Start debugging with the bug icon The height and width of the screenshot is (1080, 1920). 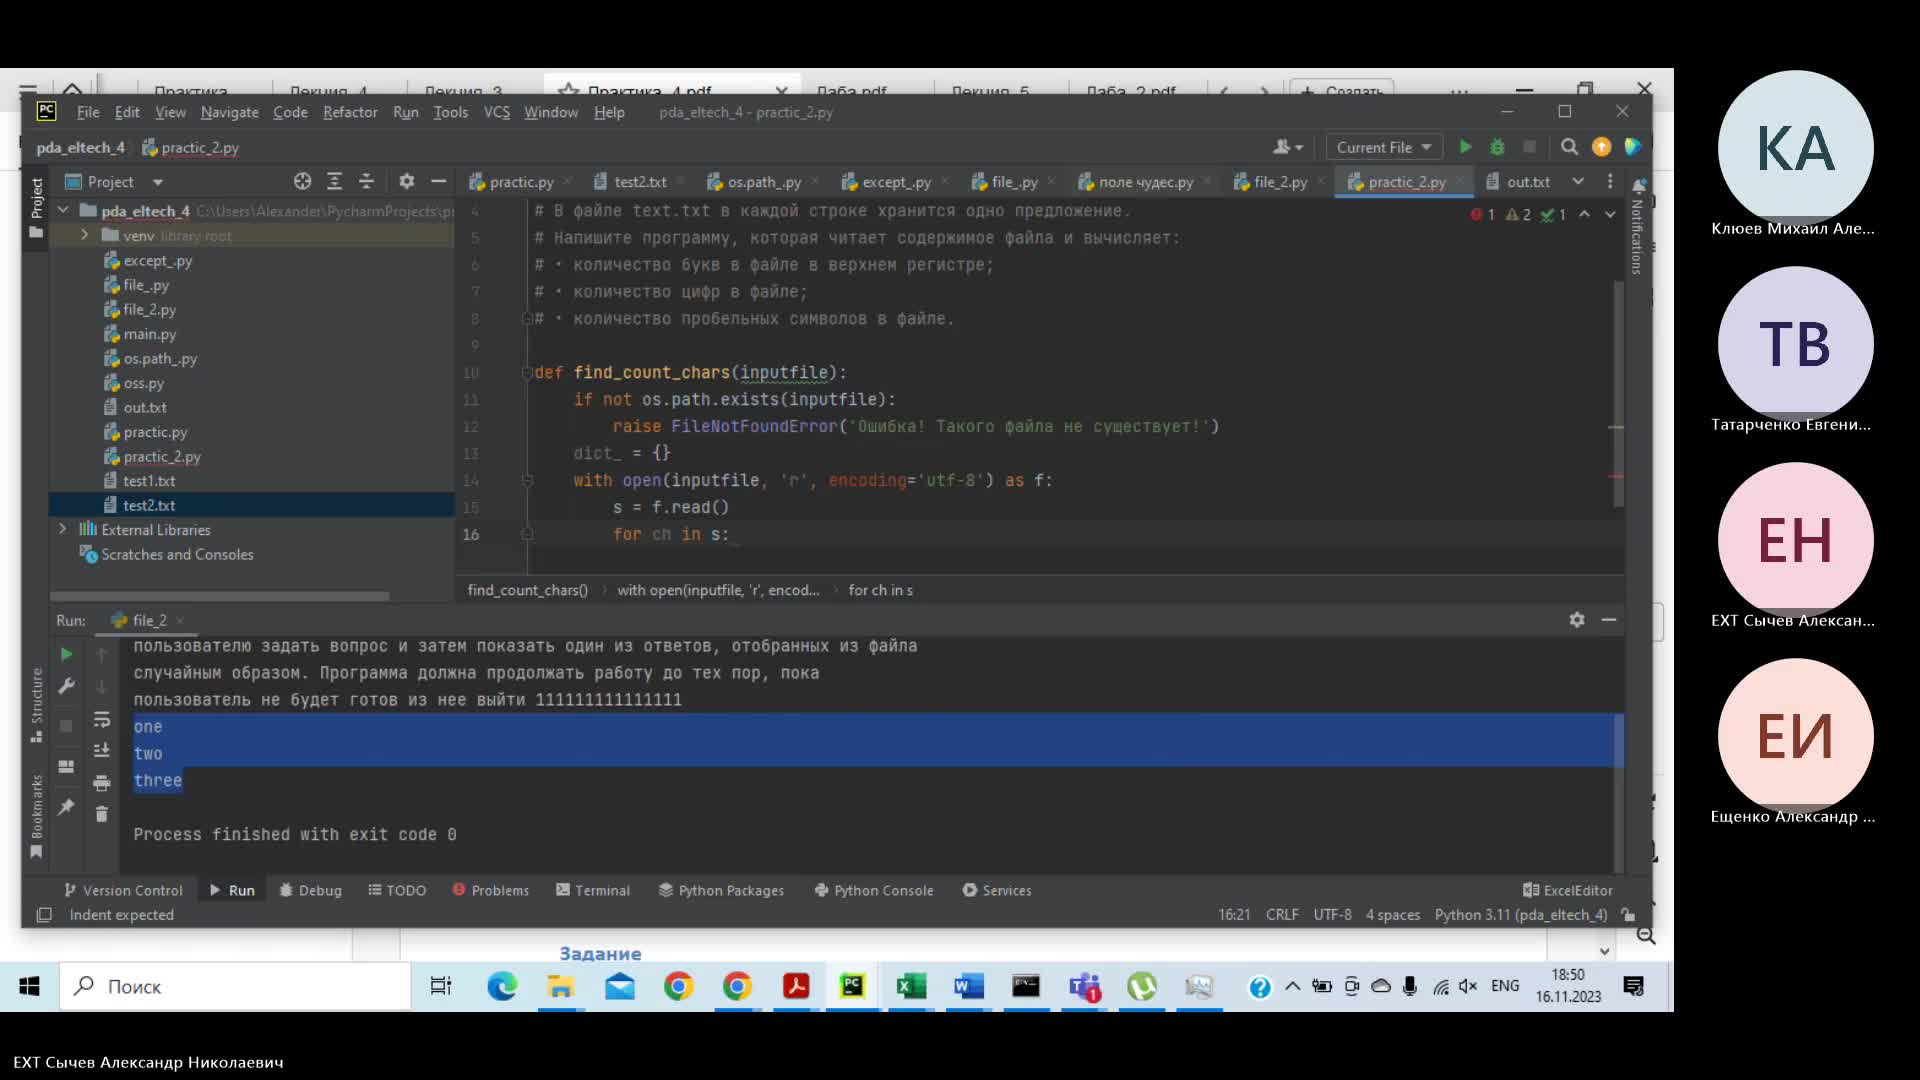[1497, 147]
